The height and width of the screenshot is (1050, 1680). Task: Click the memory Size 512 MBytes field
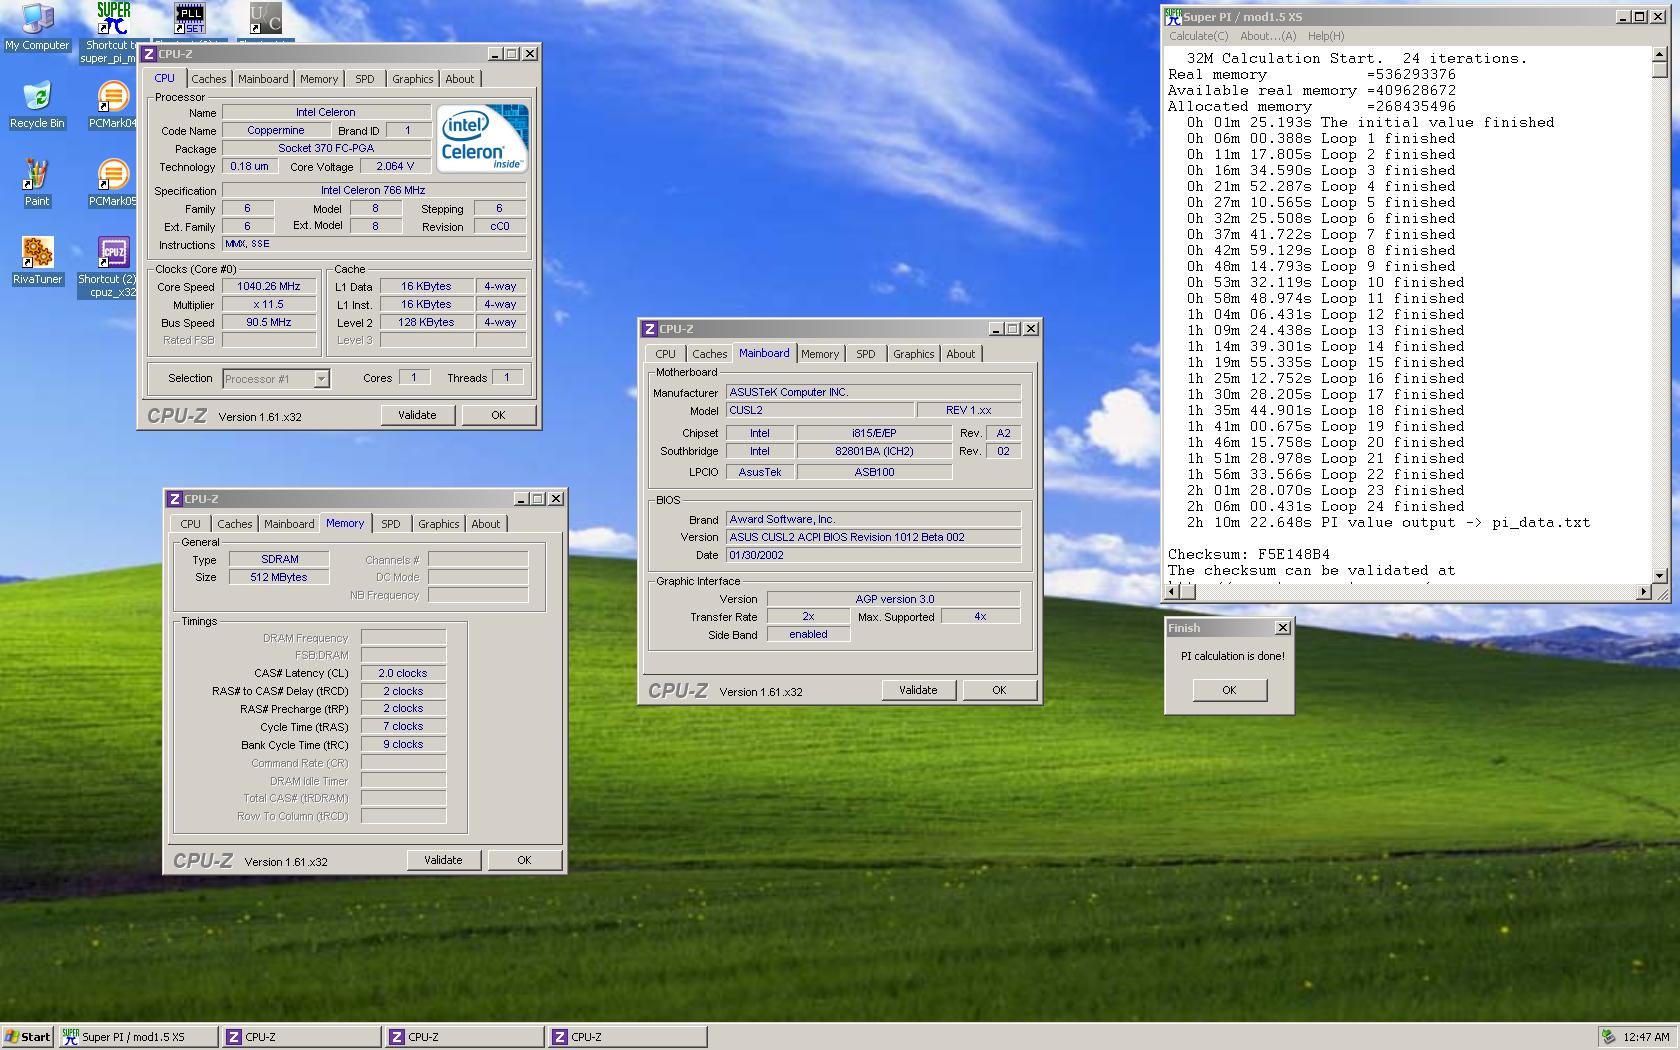point(279,578)
